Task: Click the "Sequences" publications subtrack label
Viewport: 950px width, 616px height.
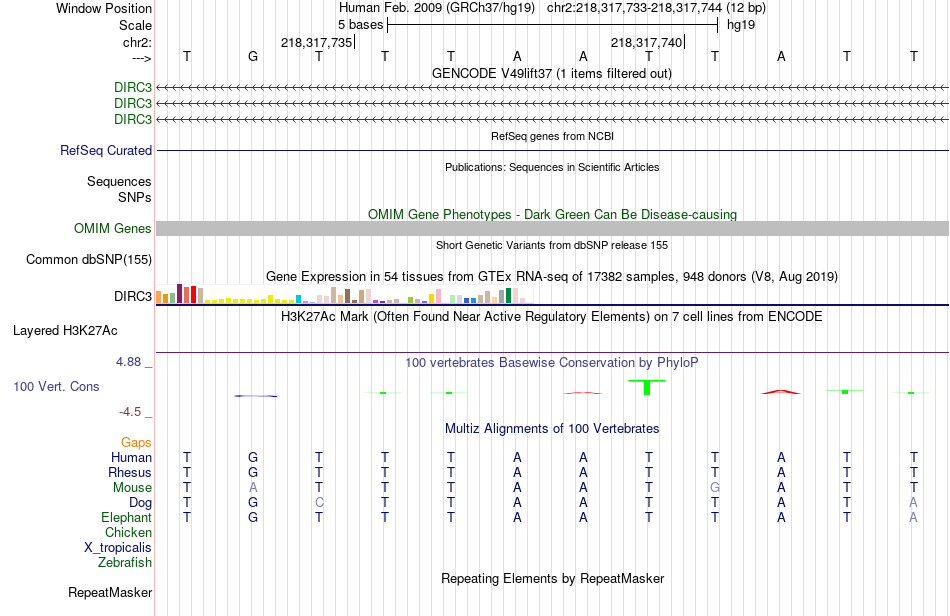Action: pos(119,182)
